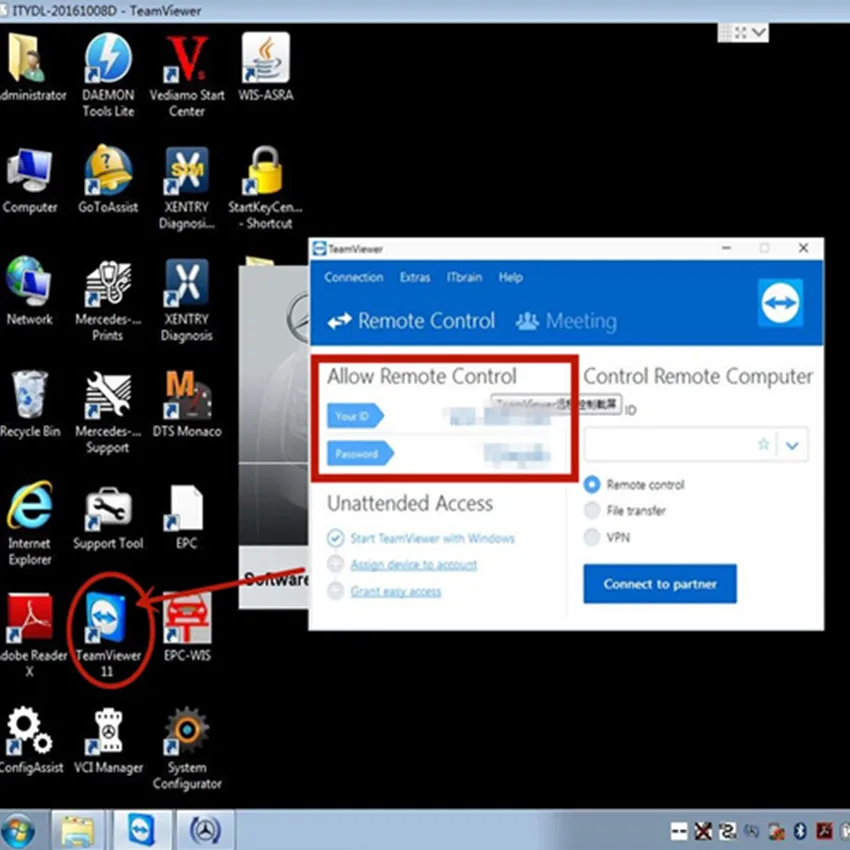Launch the DTS Monaco icon
The height and width of the screenshot is (850, 850).
click(186, 395)
